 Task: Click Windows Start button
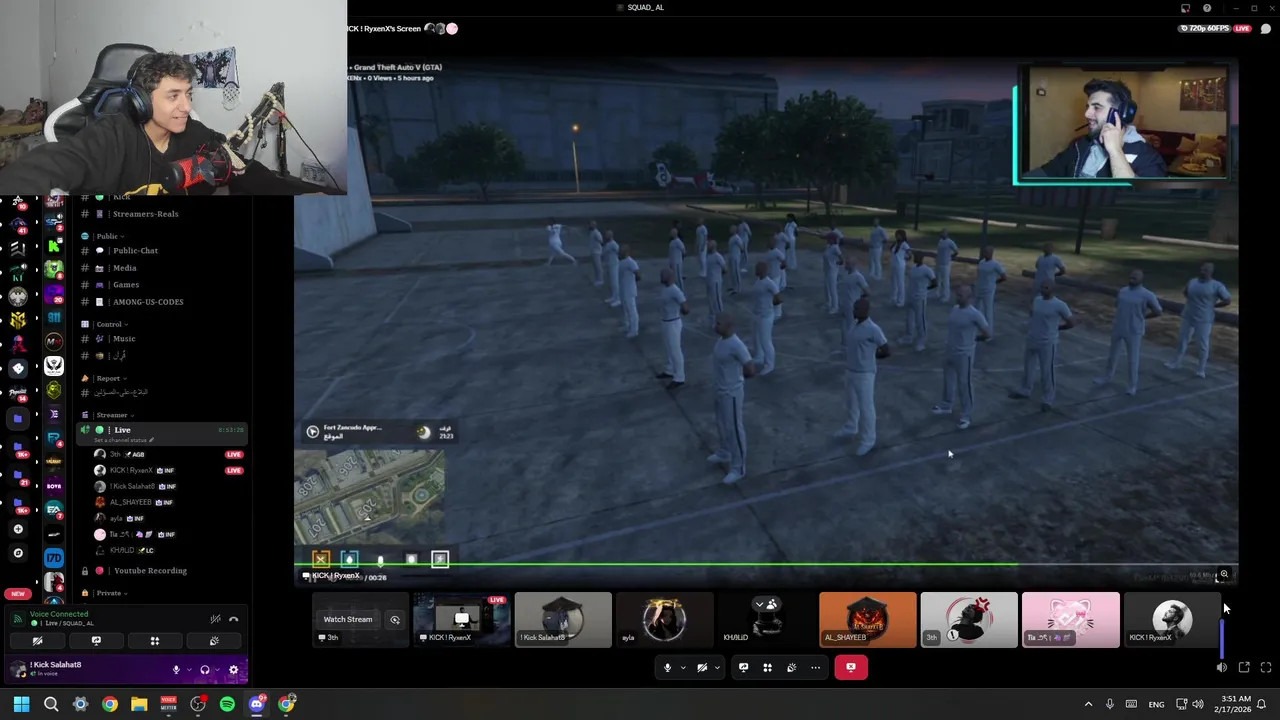(x=21, y=704)
